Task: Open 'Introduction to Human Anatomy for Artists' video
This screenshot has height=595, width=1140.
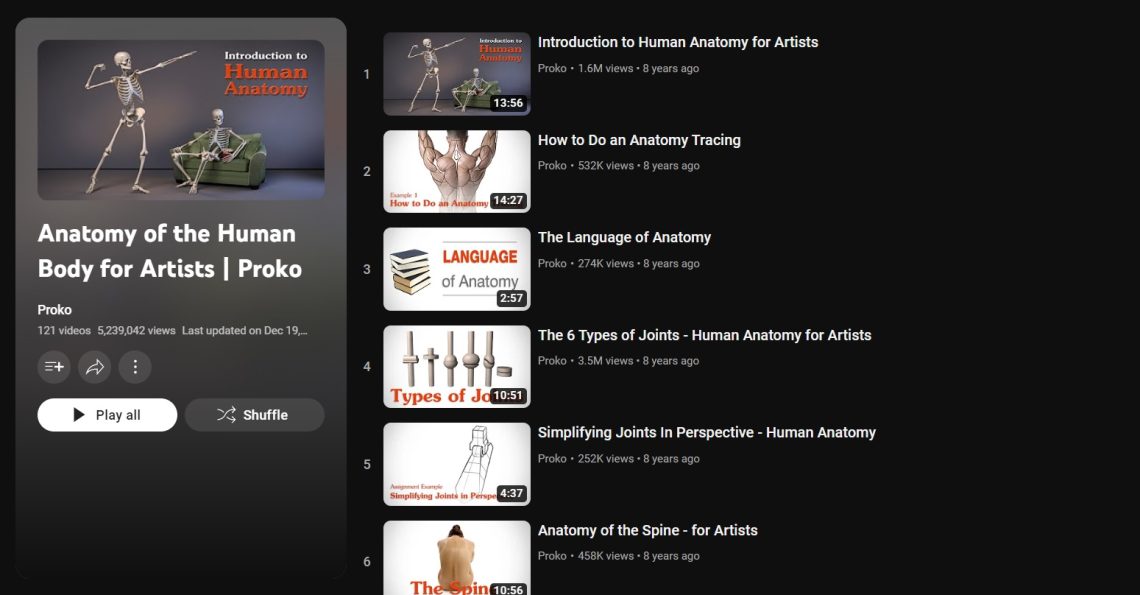Action: [678, 42]
